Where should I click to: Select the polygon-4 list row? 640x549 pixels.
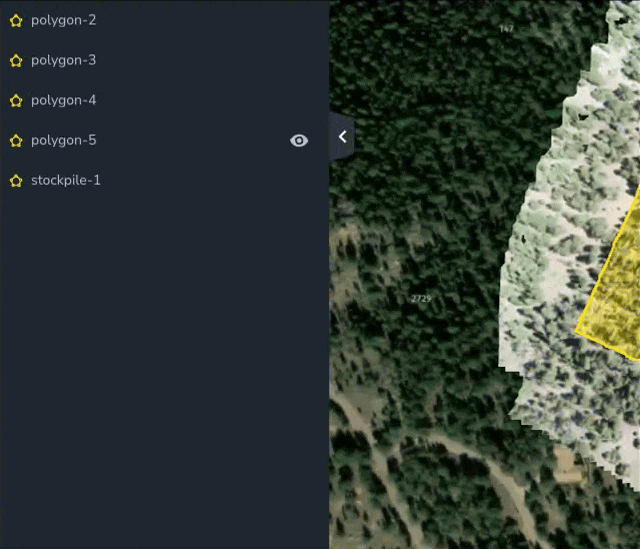click(x=164, y=100)
